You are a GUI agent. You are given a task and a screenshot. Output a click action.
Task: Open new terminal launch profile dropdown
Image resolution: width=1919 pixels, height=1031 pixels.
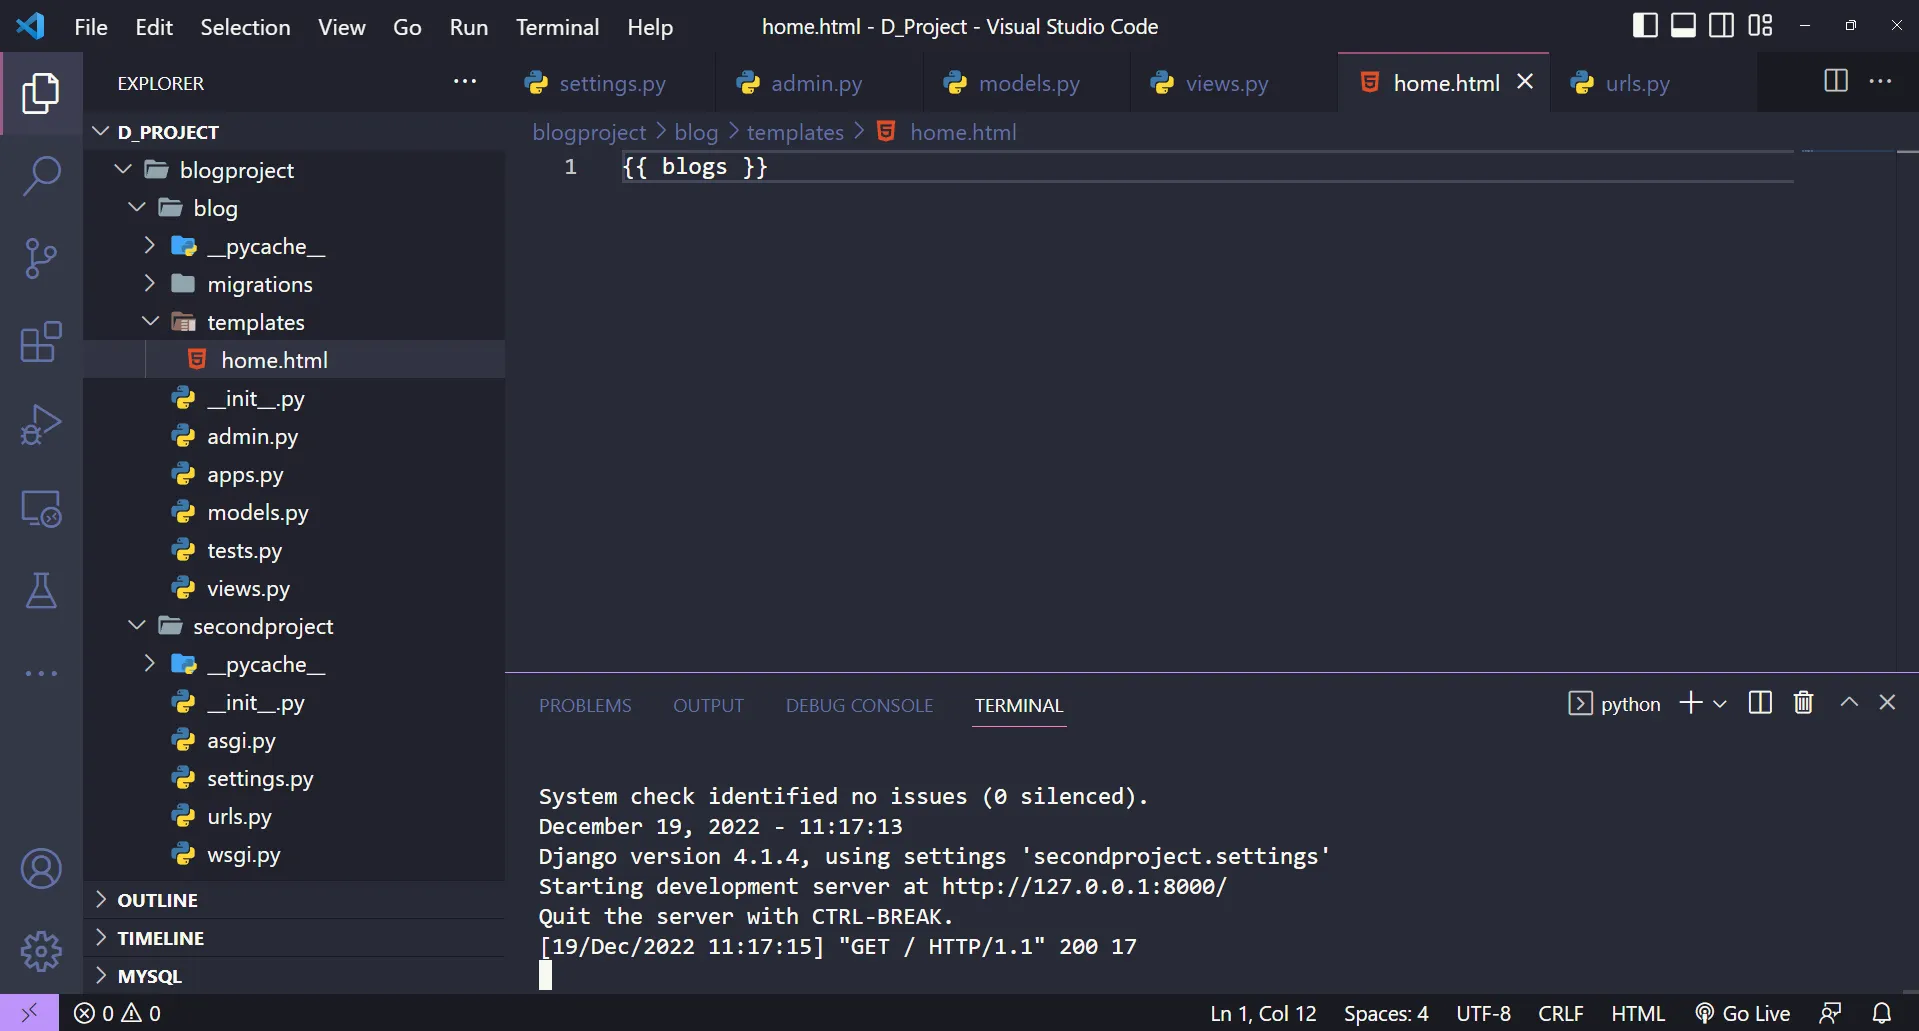1720,704
